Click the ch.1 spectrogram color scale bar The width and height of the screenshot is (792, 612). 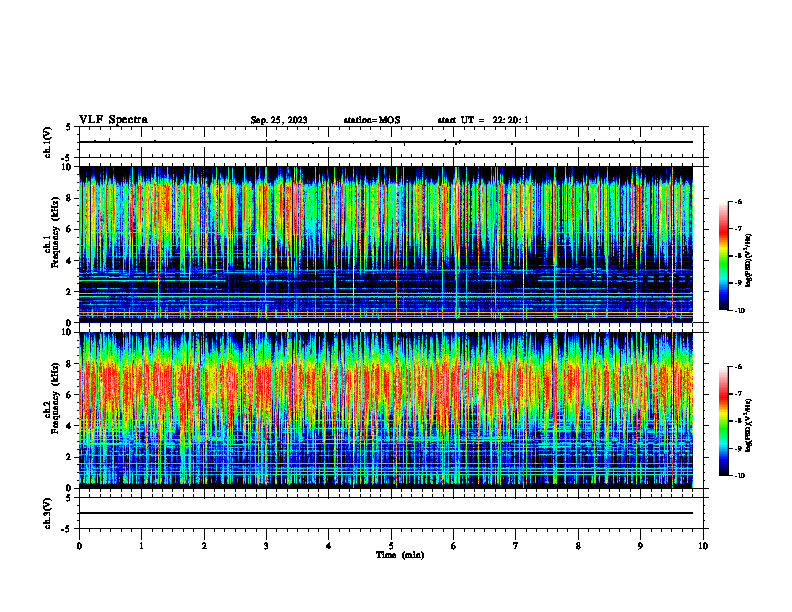click(x=723, y=256)
